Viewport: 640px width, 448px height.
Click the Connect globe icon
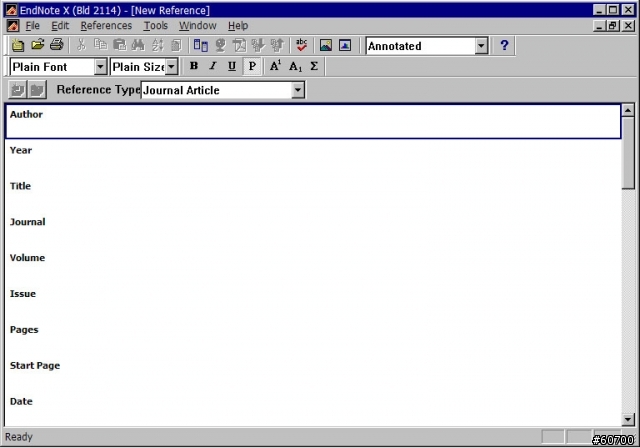[220, 45]
